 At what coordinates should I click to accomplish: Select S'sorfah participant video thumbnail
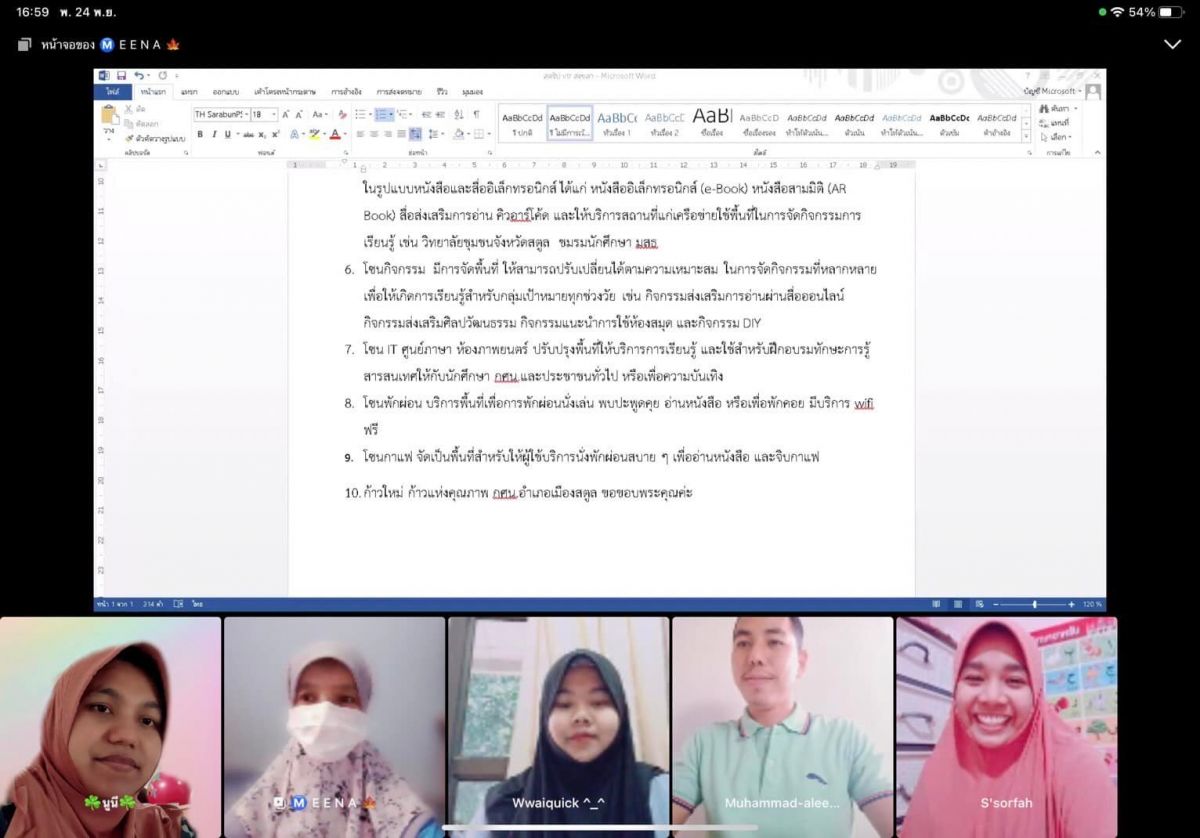[x=1006, y=727]
